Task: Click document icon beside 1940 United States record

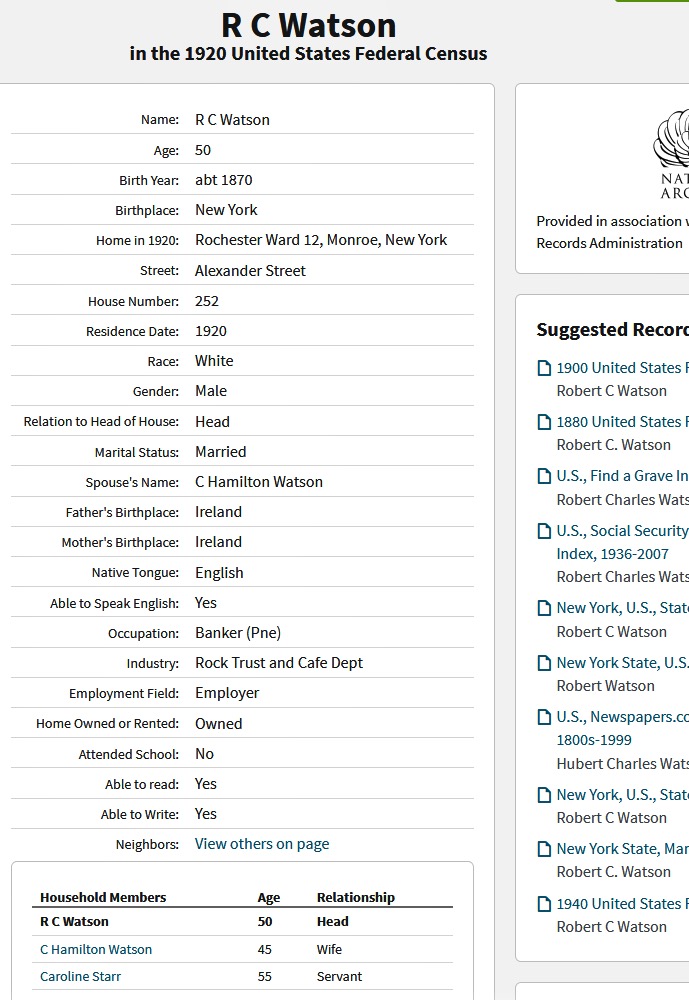Action: click(x=544, y=904)
